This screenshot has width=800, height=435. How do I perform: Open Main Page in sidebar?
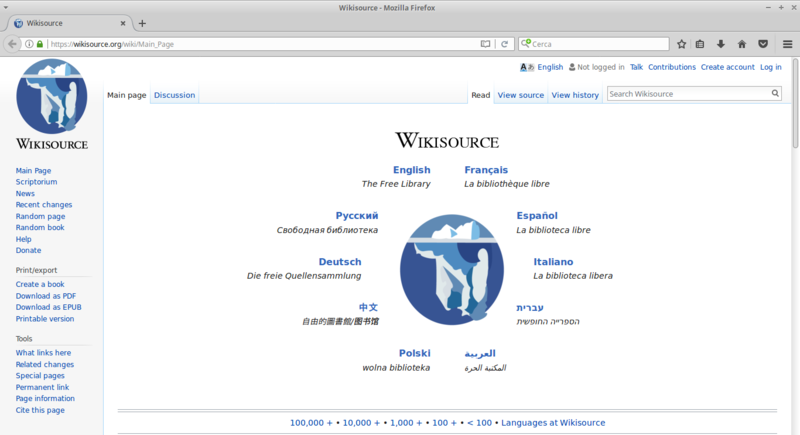(33, 170)
